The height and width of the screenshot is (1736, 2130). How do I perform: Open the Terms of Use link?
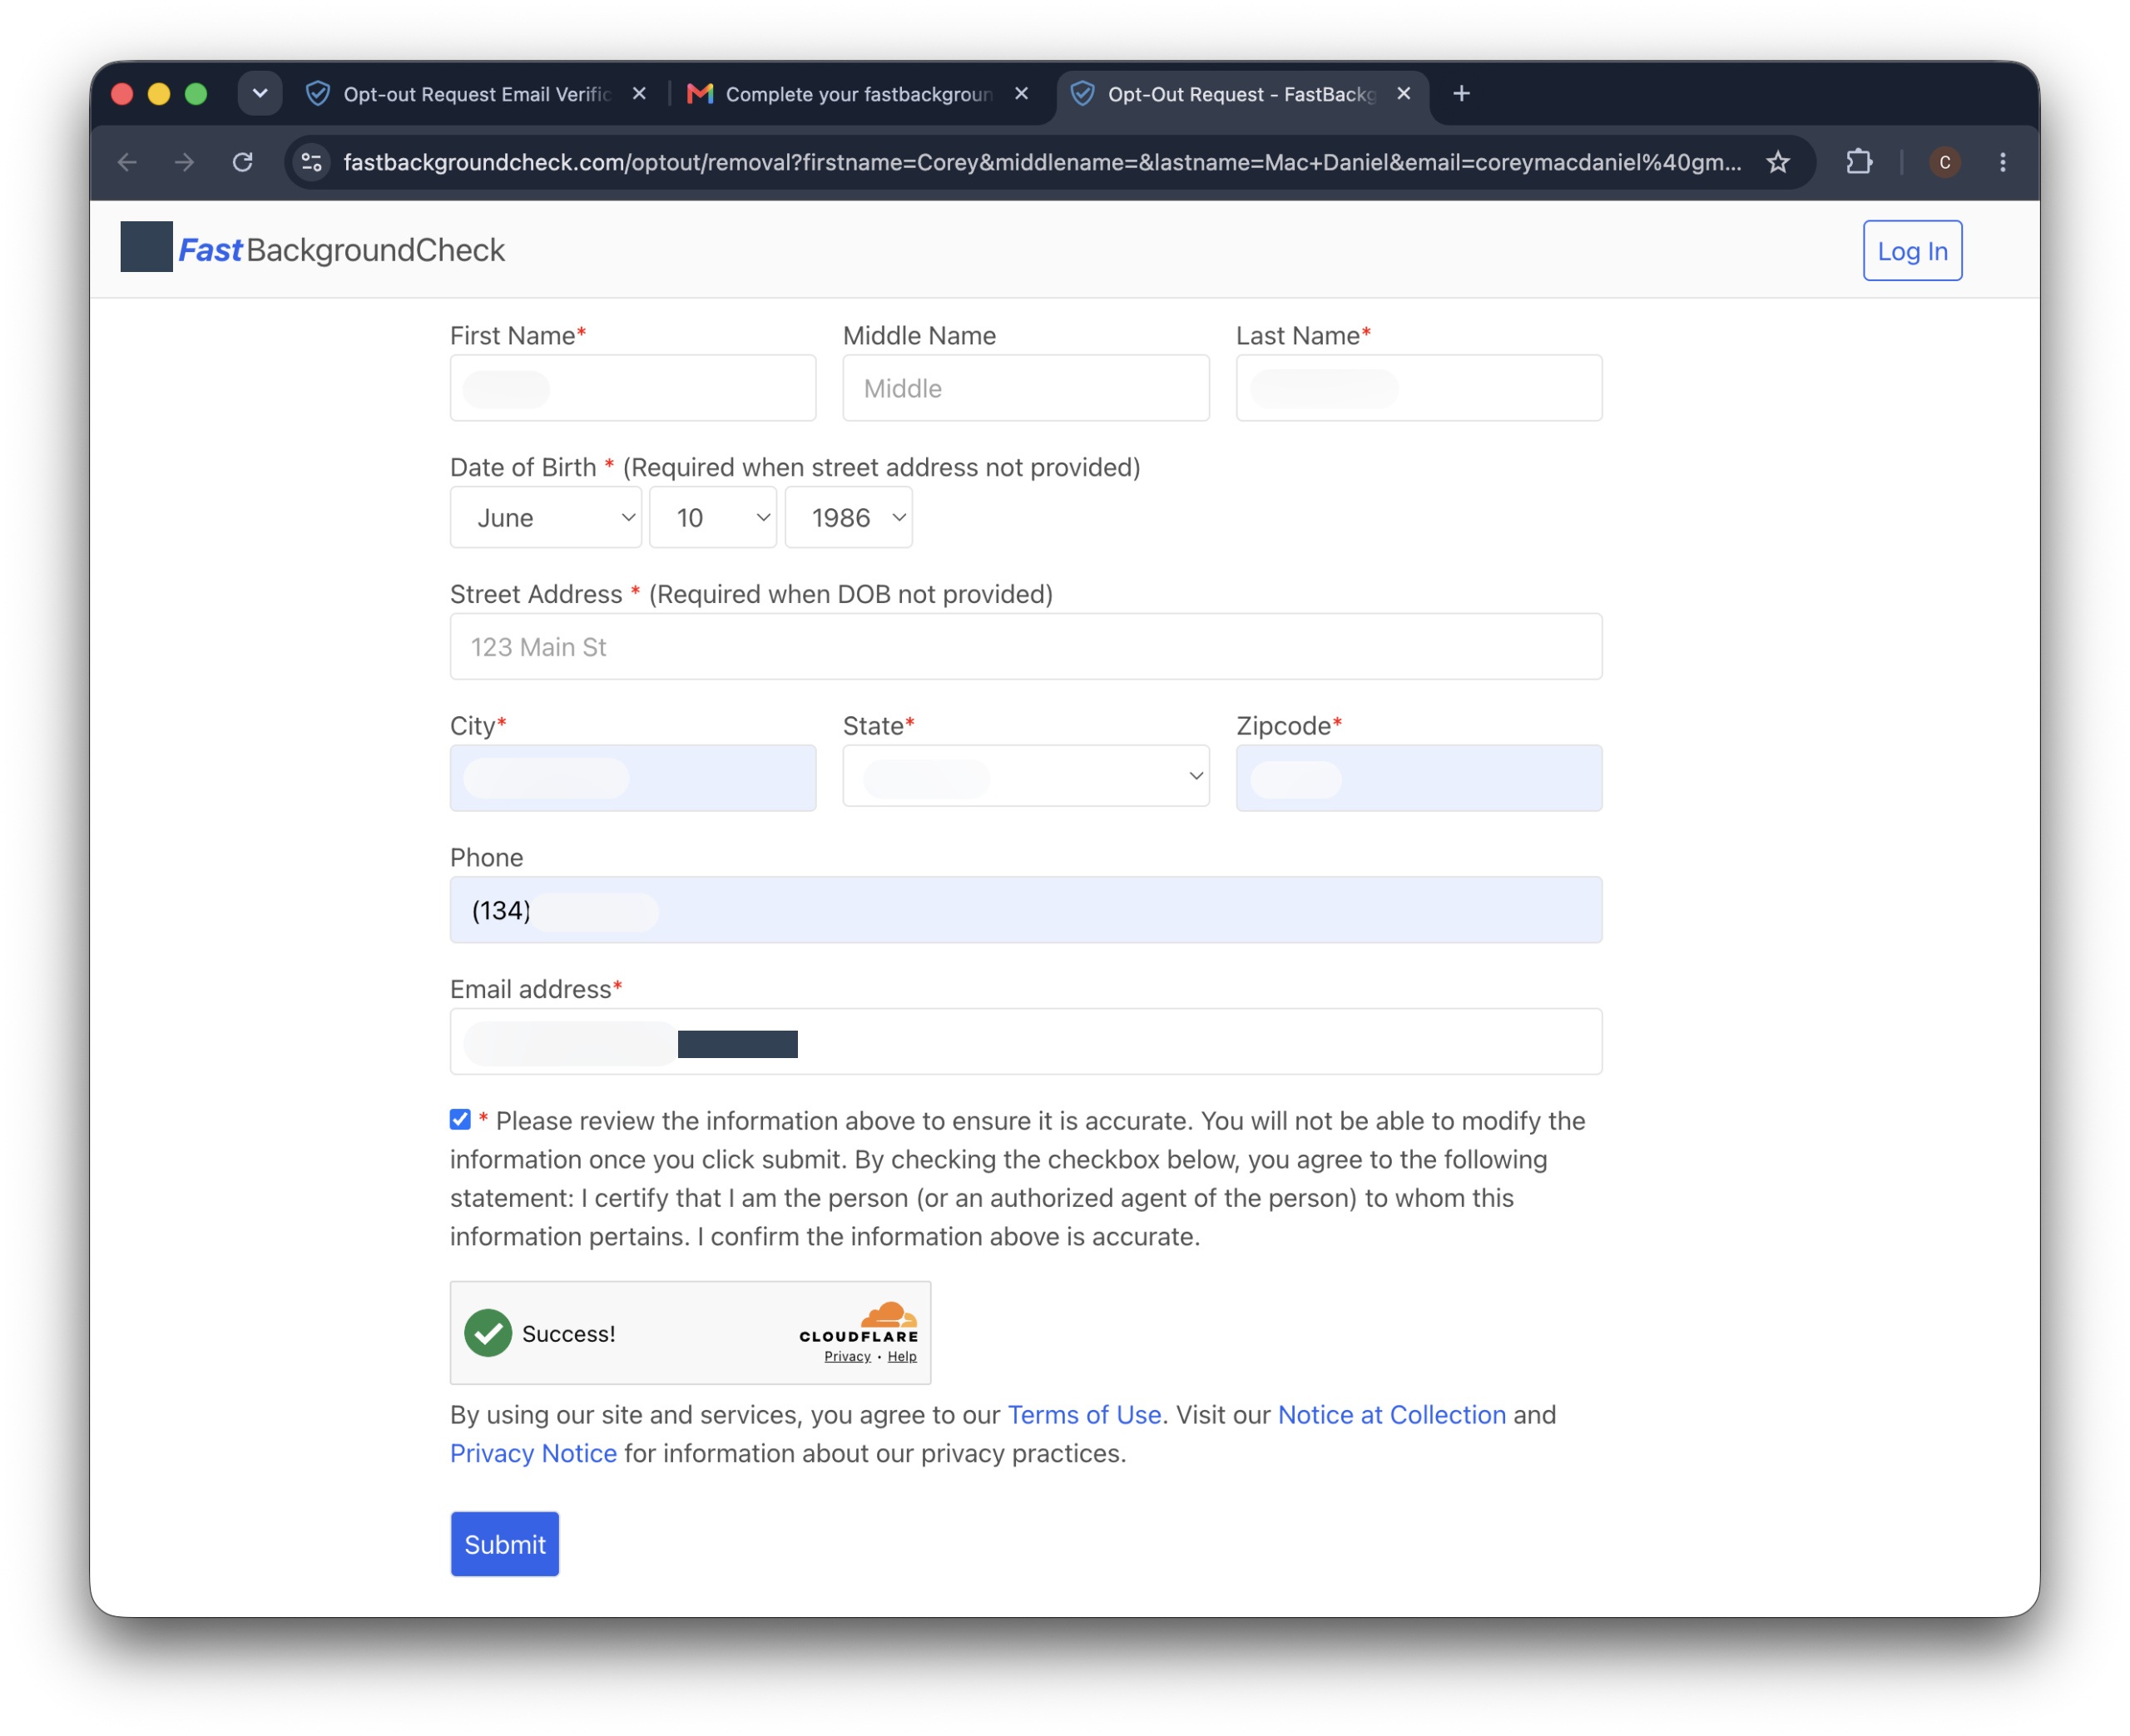point(1084,1414)
